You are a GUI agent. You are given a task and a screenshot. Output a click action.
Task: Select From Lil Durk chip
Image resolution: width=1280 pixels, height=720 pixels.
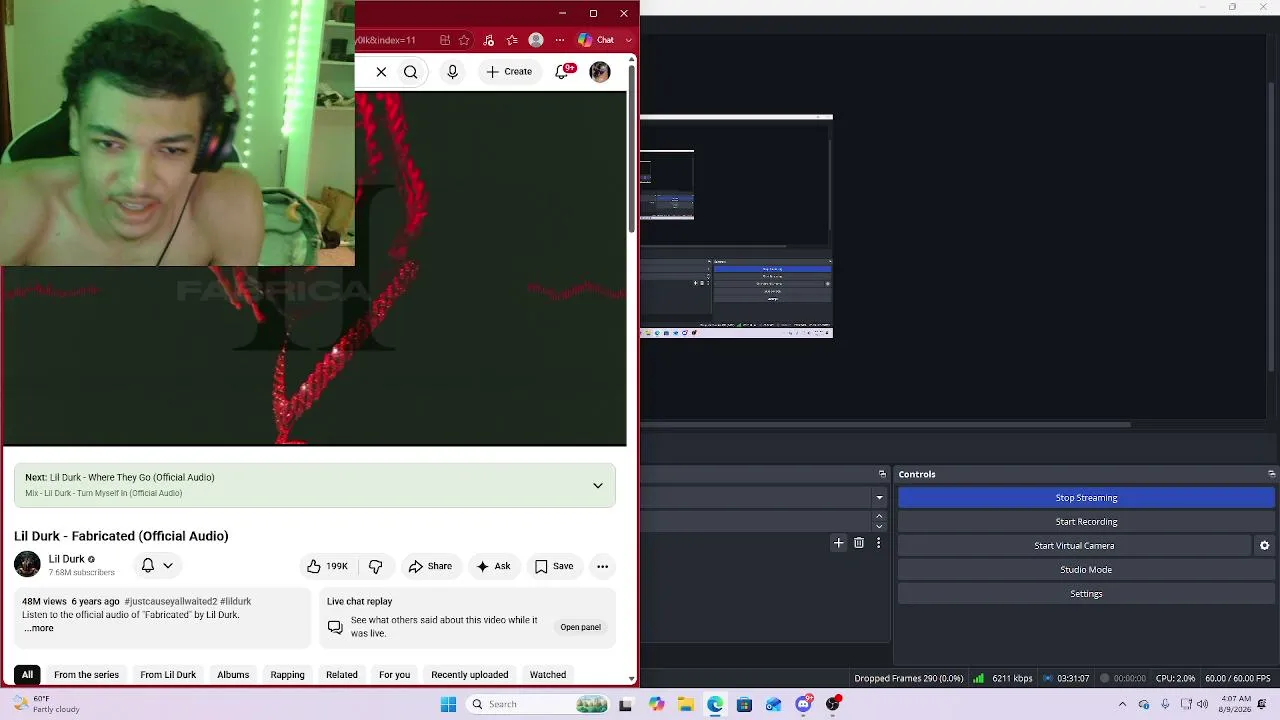coord(168,675)
